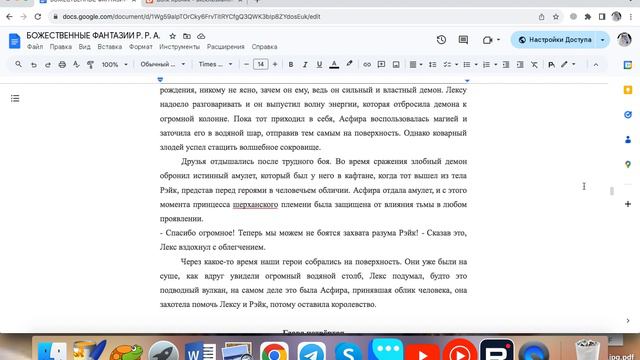This screenshot has height=360, width=640.
Task: Increase font size with plus
Action: click(275, 64)
